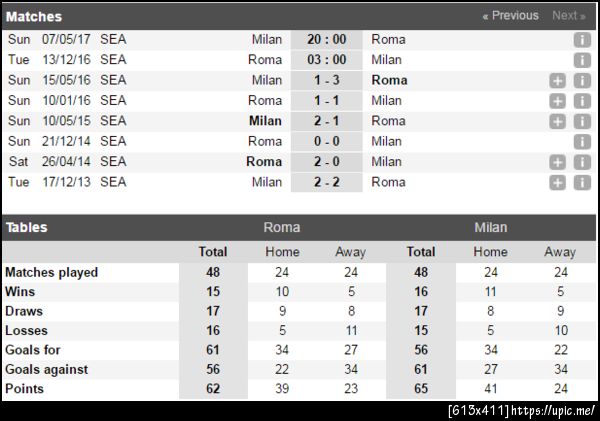This screenshot has width=600, height=421.
Task: View info icon for 10/05/15 match
Action: [582, 121]
